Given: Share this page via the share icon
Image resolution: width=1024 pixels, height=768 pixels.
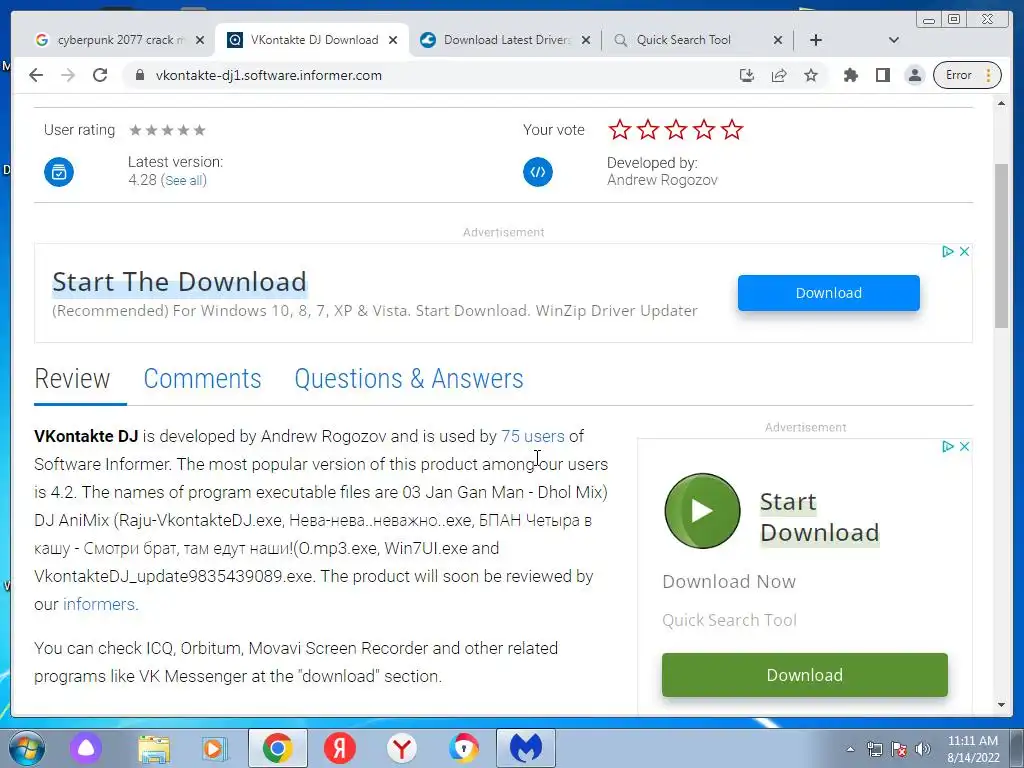Looking at the screenshot, I should click(x=778, y=75).
